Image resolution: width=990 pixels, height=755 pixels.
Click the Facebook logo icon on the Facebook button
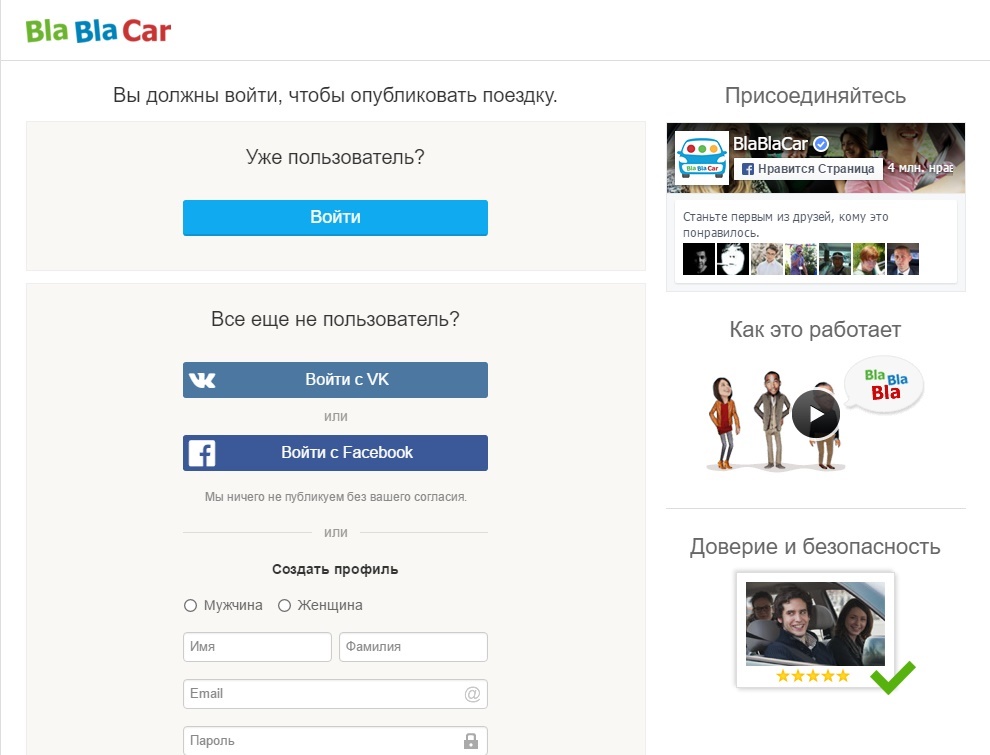click(202, 453)
